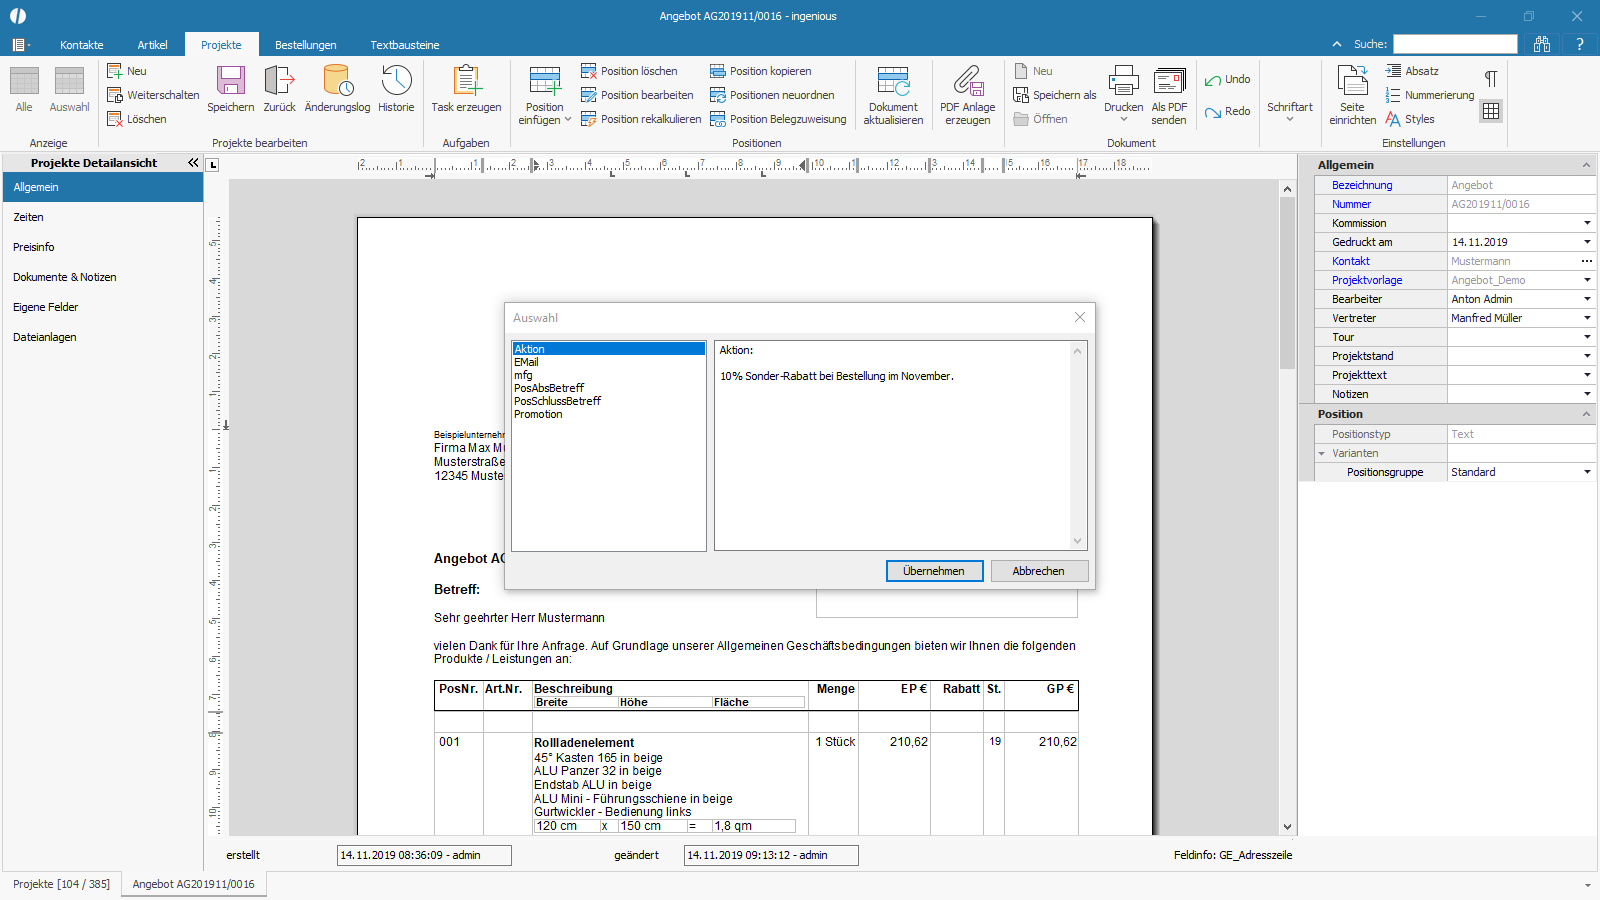Click the Drucken printer icon
The width and height of the screenshot is (1600, 900).
1123,81
